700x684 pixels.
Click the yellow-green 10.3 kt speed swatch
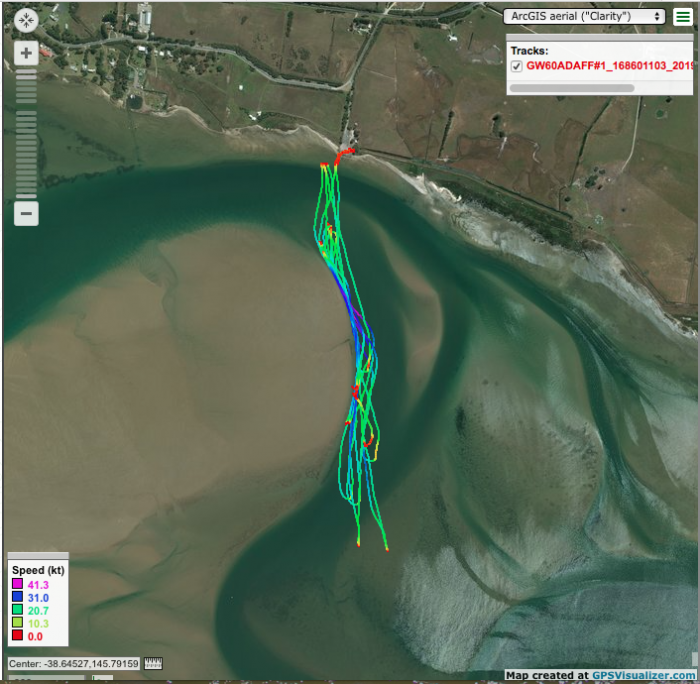click(17, 623)
